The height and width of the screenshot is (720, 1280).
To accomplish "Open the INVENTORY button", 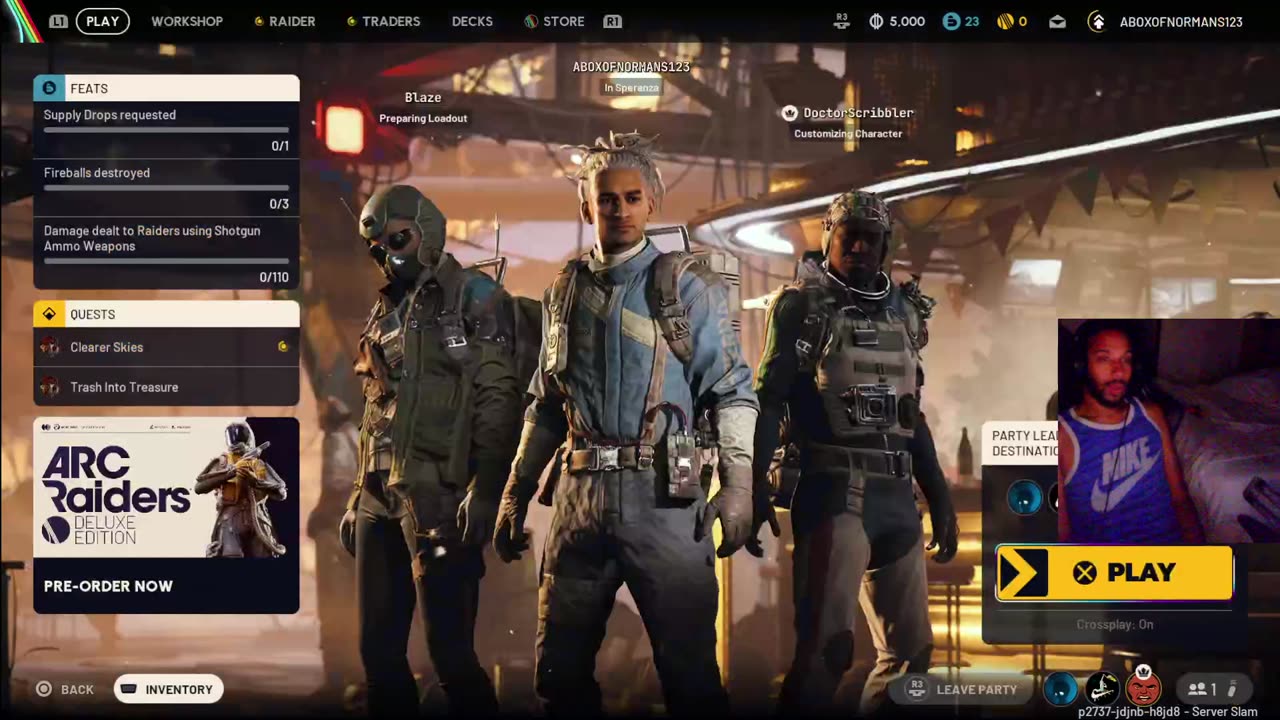I will pos(168,689).
